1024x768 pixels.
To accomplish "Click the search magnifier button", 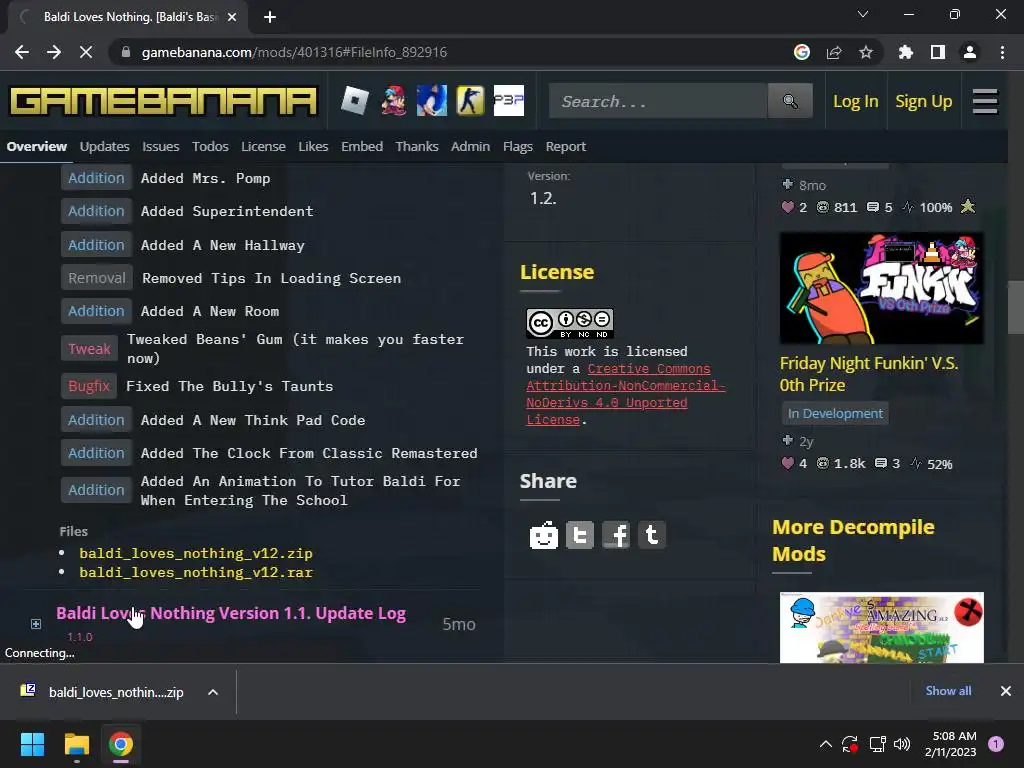I will (790, 101).
